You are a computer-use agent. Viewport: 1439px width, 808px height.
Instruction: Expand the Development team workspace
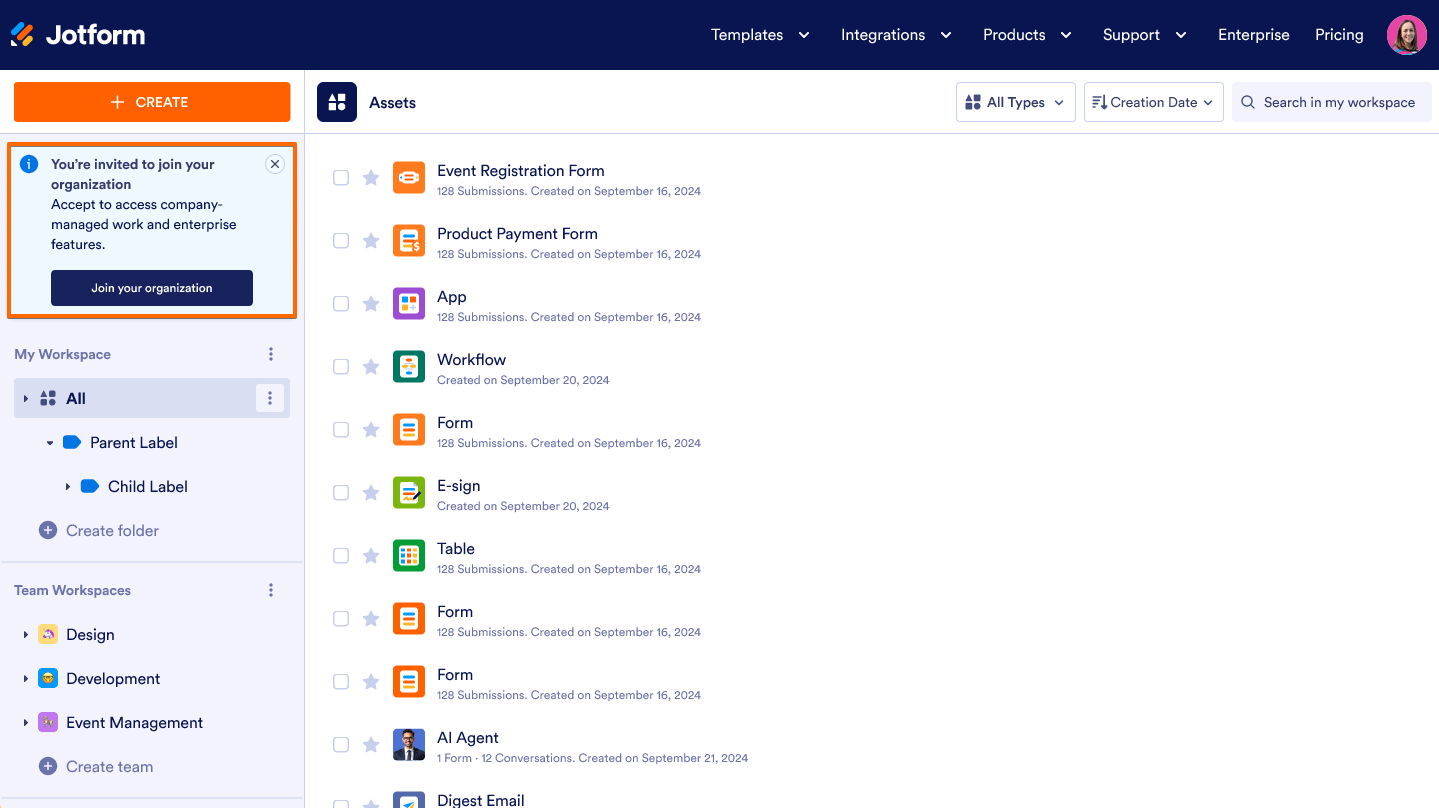pos(26,678)
